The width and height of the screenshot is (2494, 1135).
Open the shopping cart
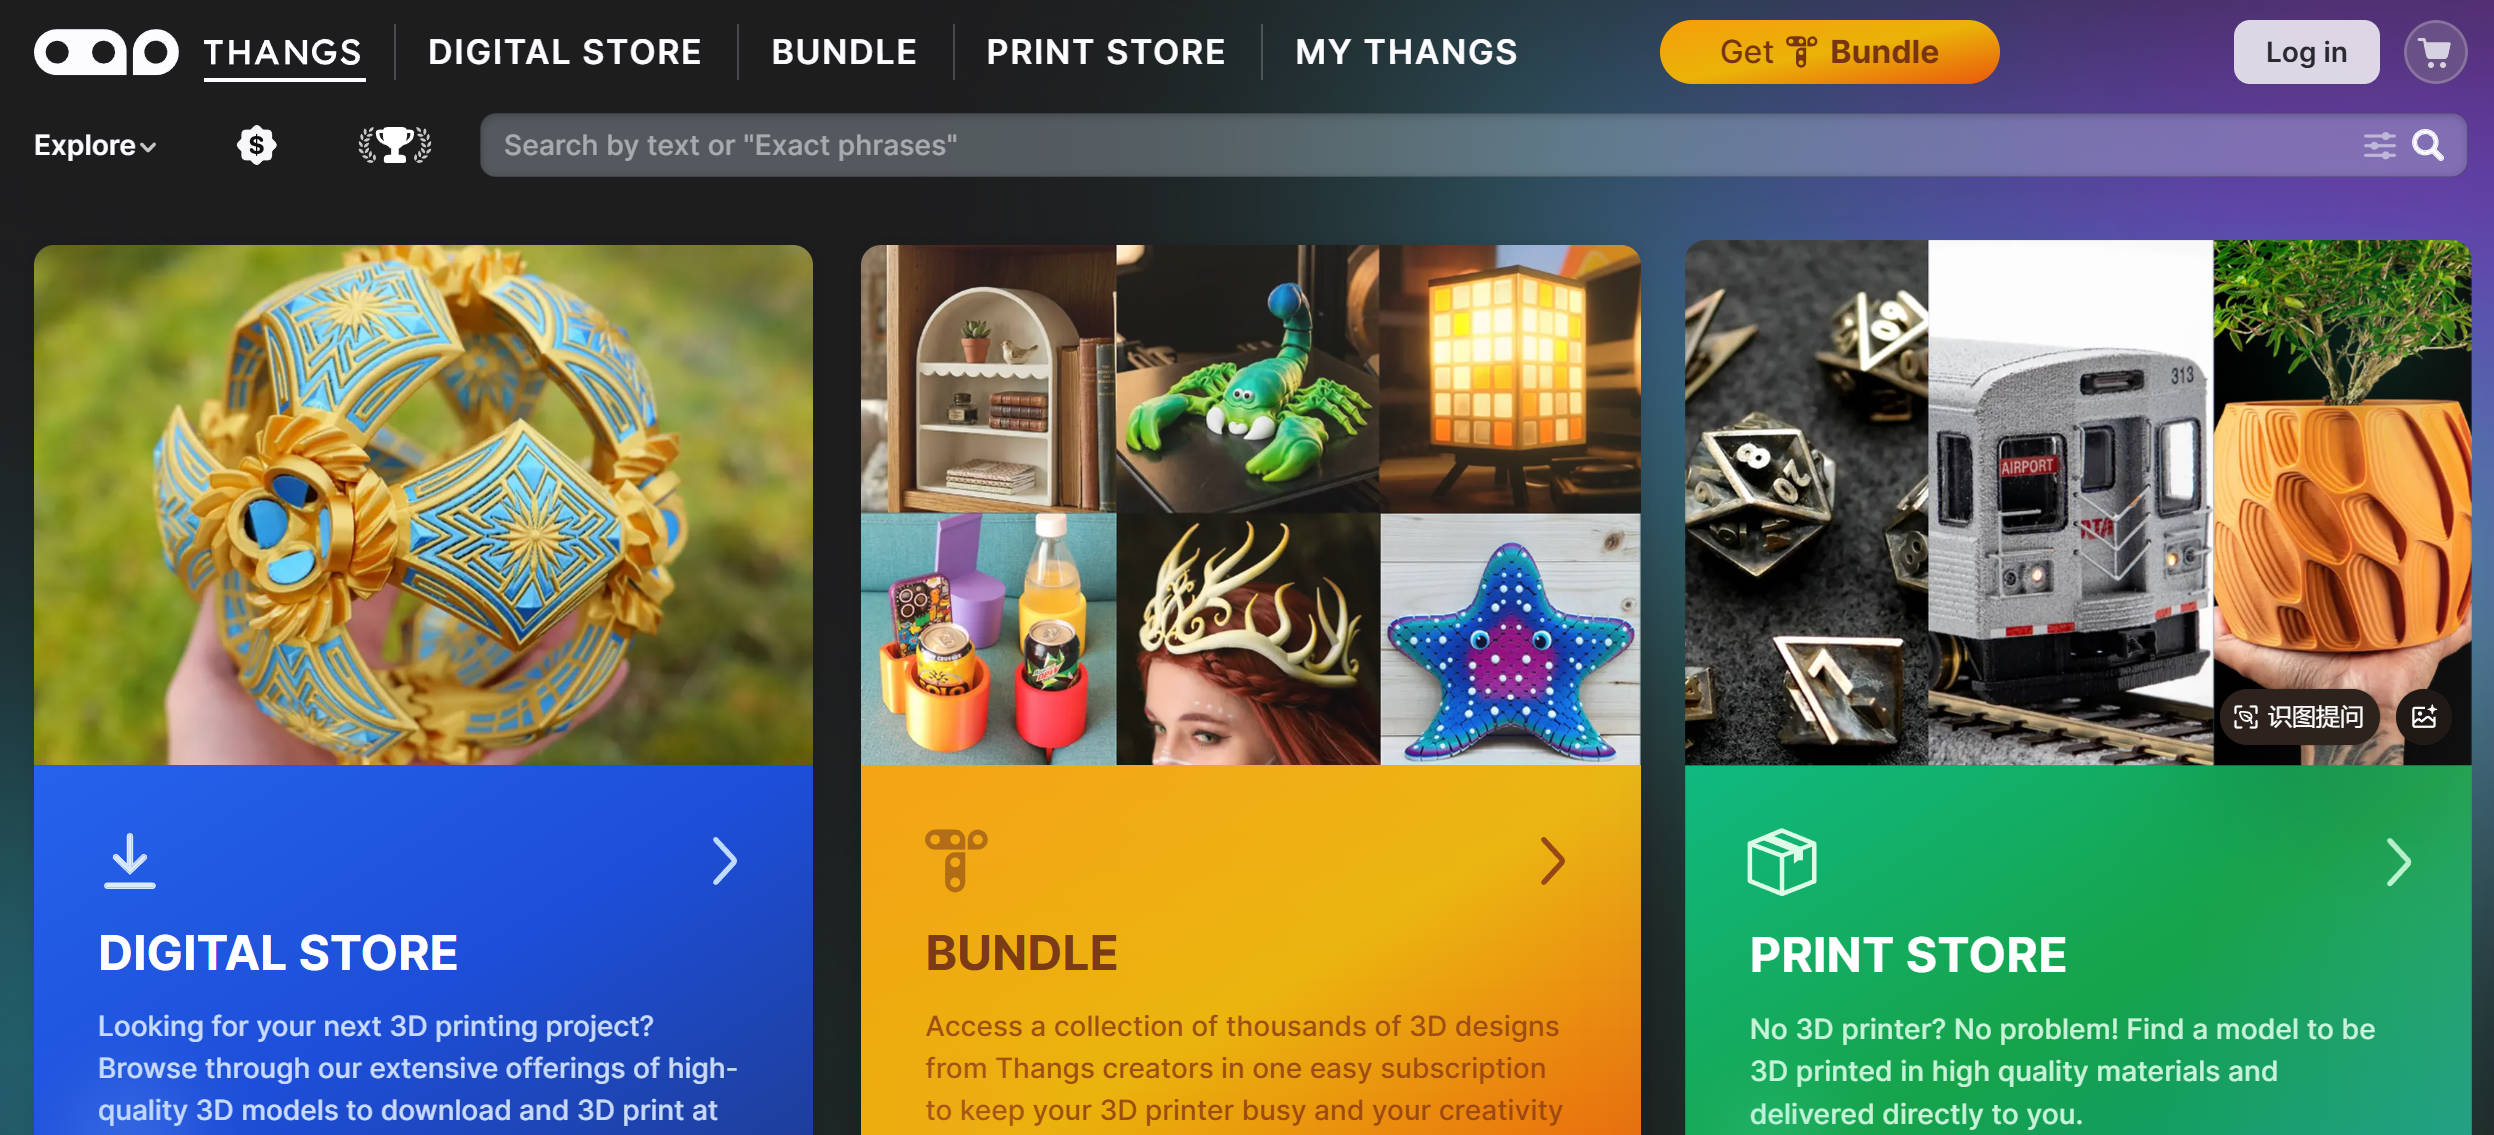coord(2435,52)
